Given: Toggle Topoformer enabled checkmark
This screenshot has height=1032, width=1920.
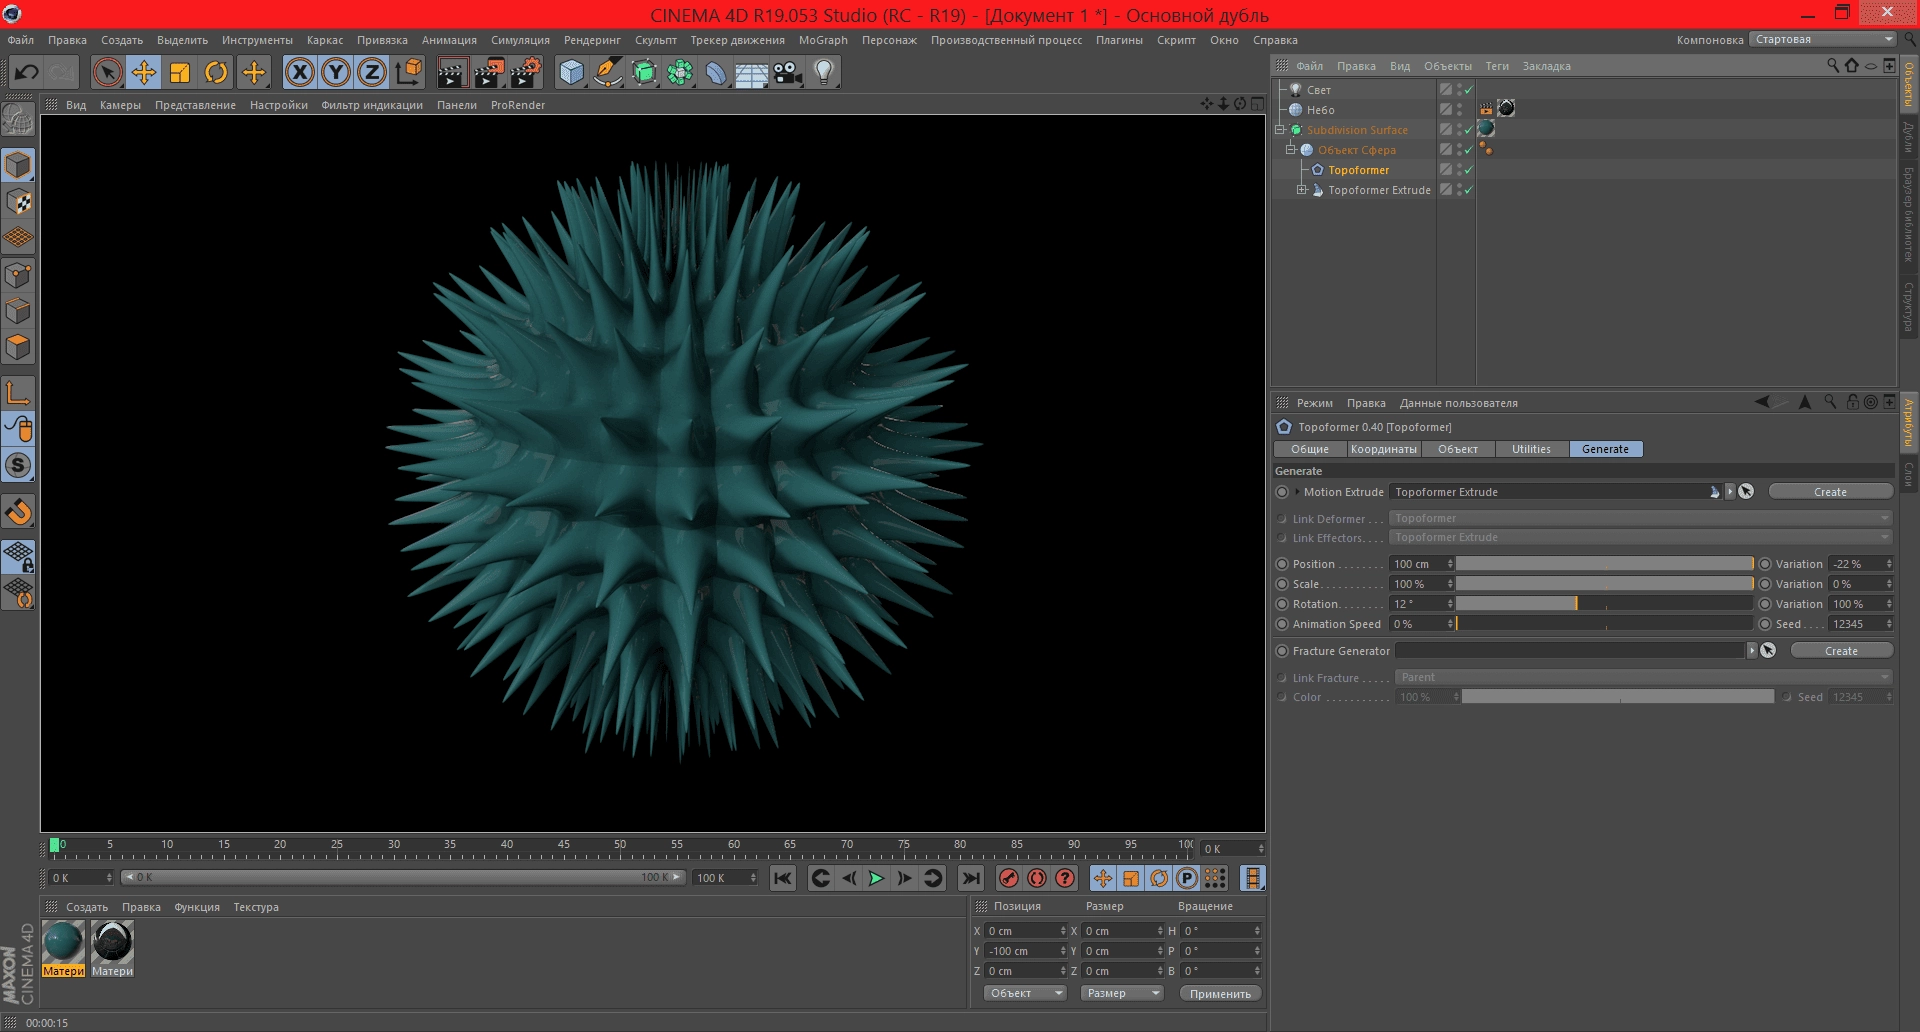Looking at the screenshot, I should 1468,170.
